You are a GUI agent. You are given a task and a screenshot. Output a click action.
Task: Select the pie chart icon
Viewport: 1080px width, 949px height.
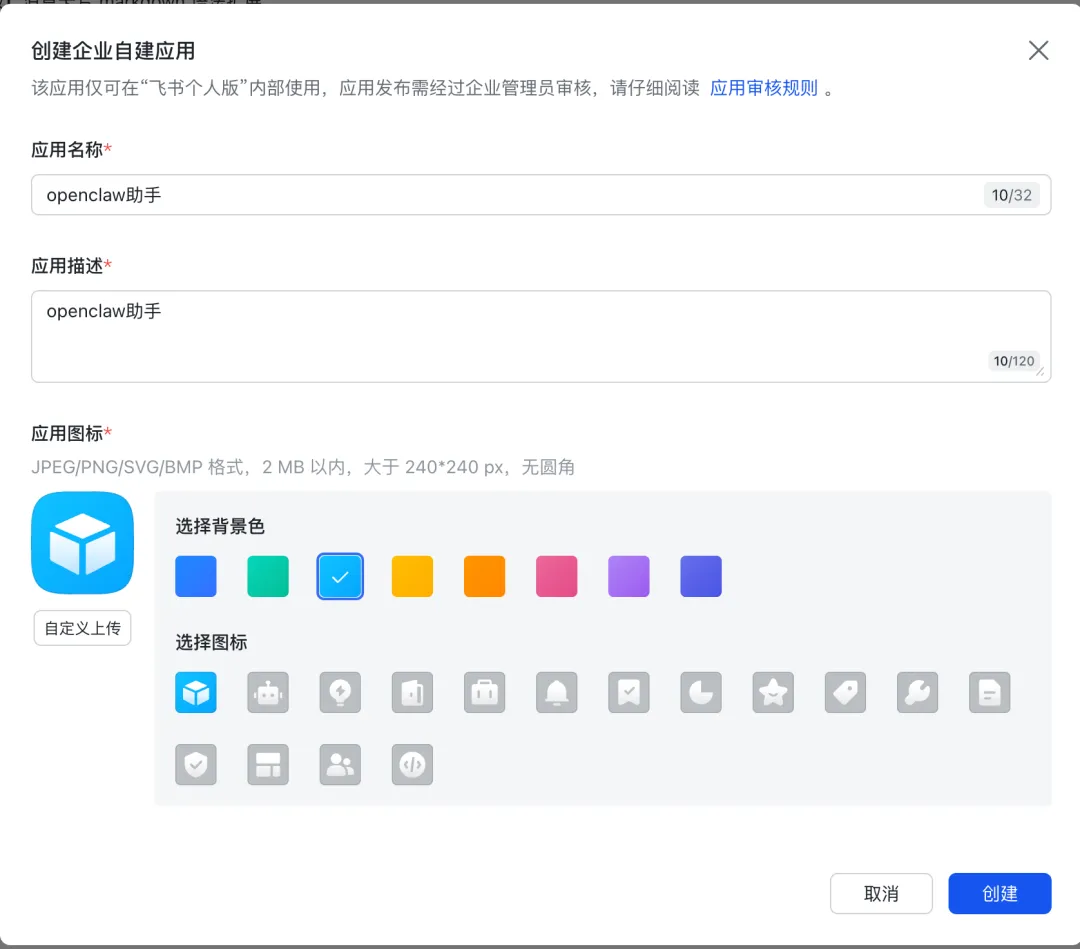click(701, 692)
